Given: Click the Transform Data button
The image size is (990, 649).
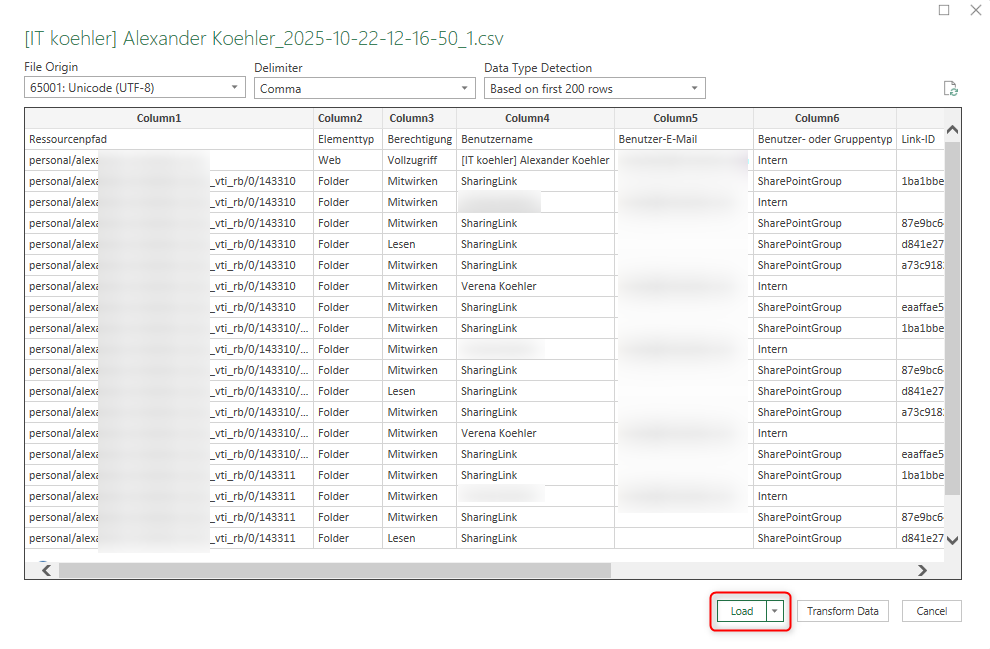Looking at the screenshot, I should pyautogui.click(x=842, y=611).
